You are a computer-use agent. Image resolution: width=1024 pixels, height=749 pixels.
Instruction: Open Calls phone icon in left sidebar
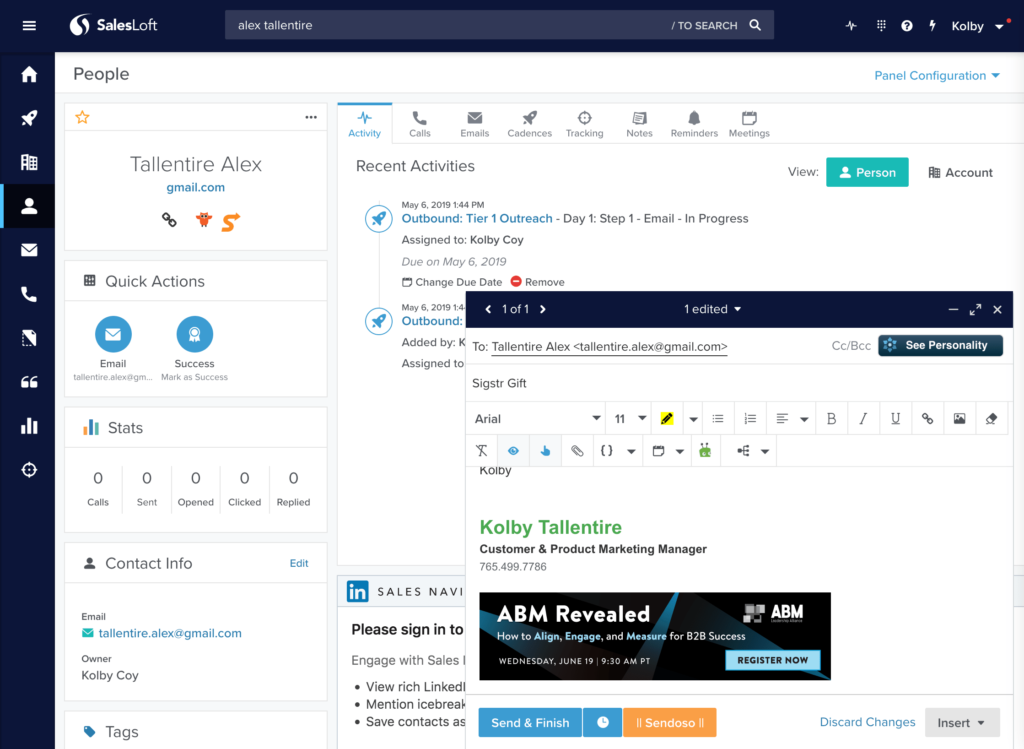click(29, 295)
